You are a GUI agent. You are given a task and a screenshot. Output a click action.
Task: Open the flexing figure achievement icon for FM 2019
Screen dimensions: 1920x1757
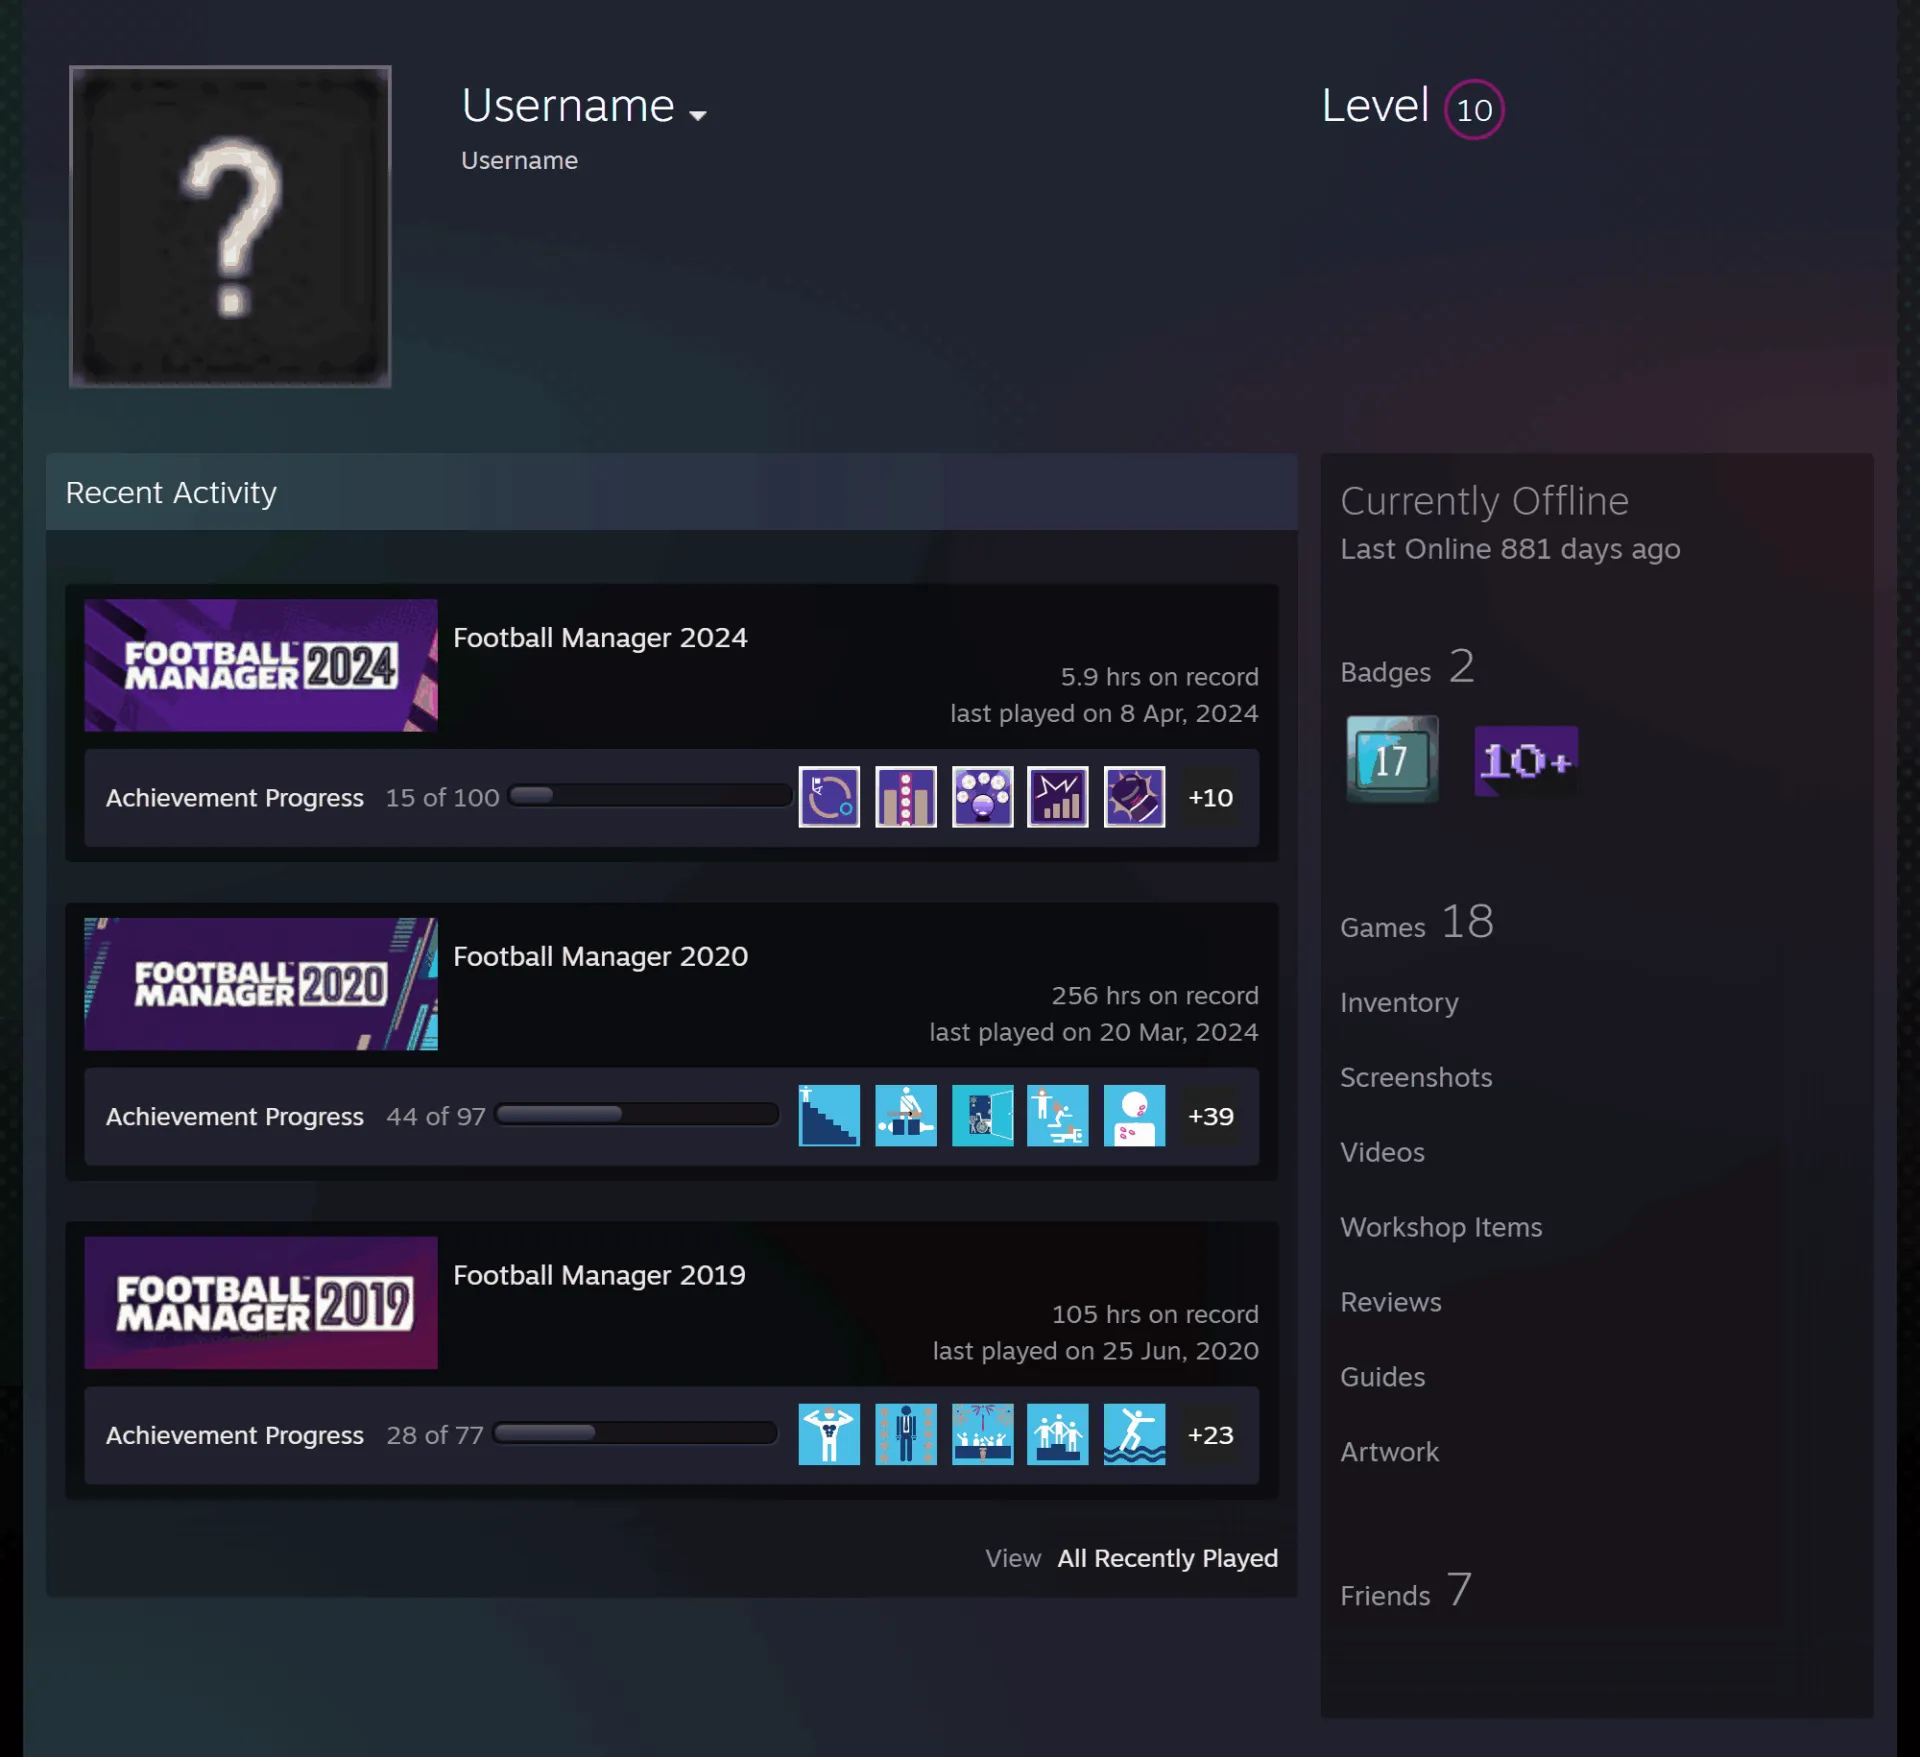click(829, 1434)
